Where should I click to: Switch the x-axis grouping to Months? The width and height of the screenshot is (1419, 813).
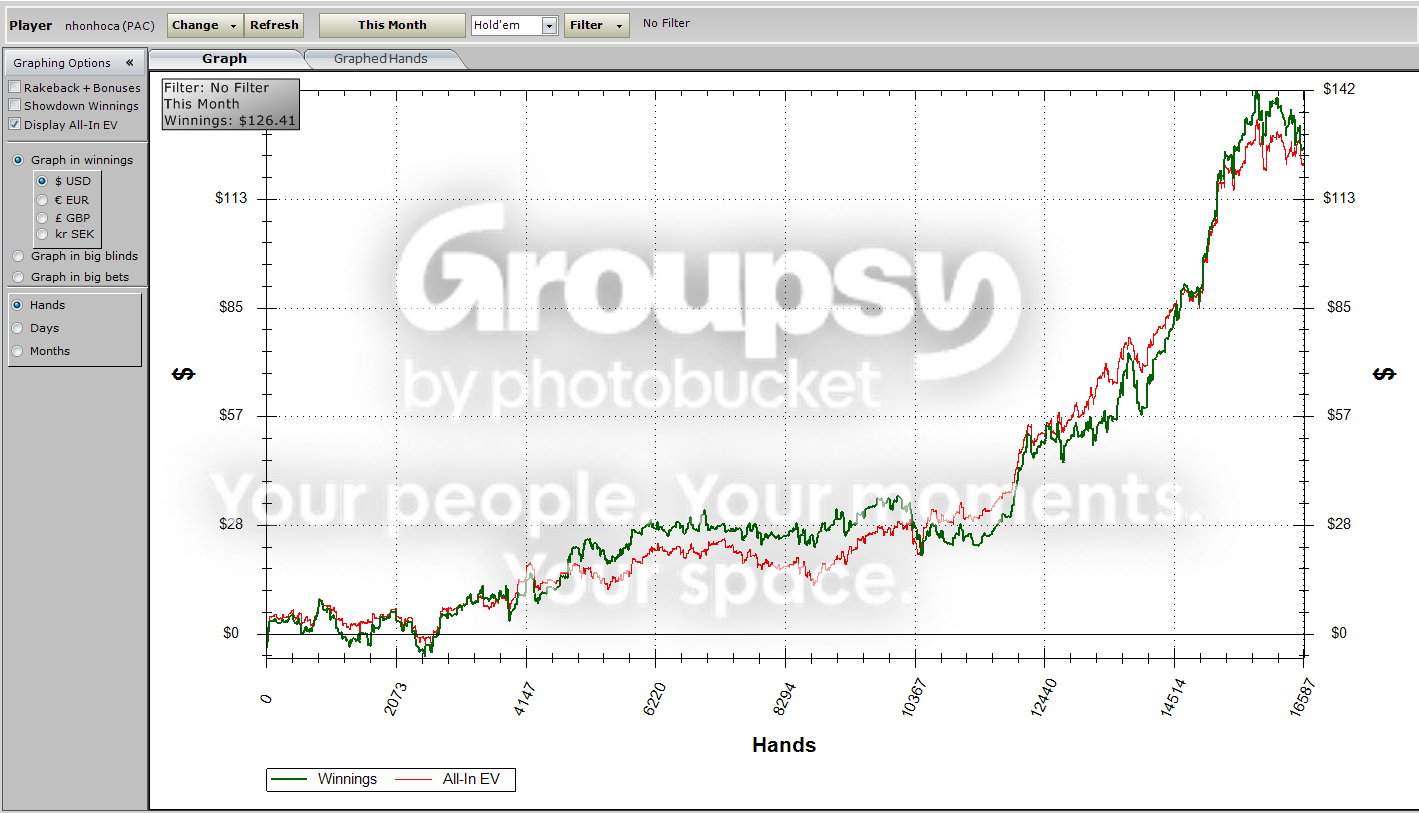[18, 351]
